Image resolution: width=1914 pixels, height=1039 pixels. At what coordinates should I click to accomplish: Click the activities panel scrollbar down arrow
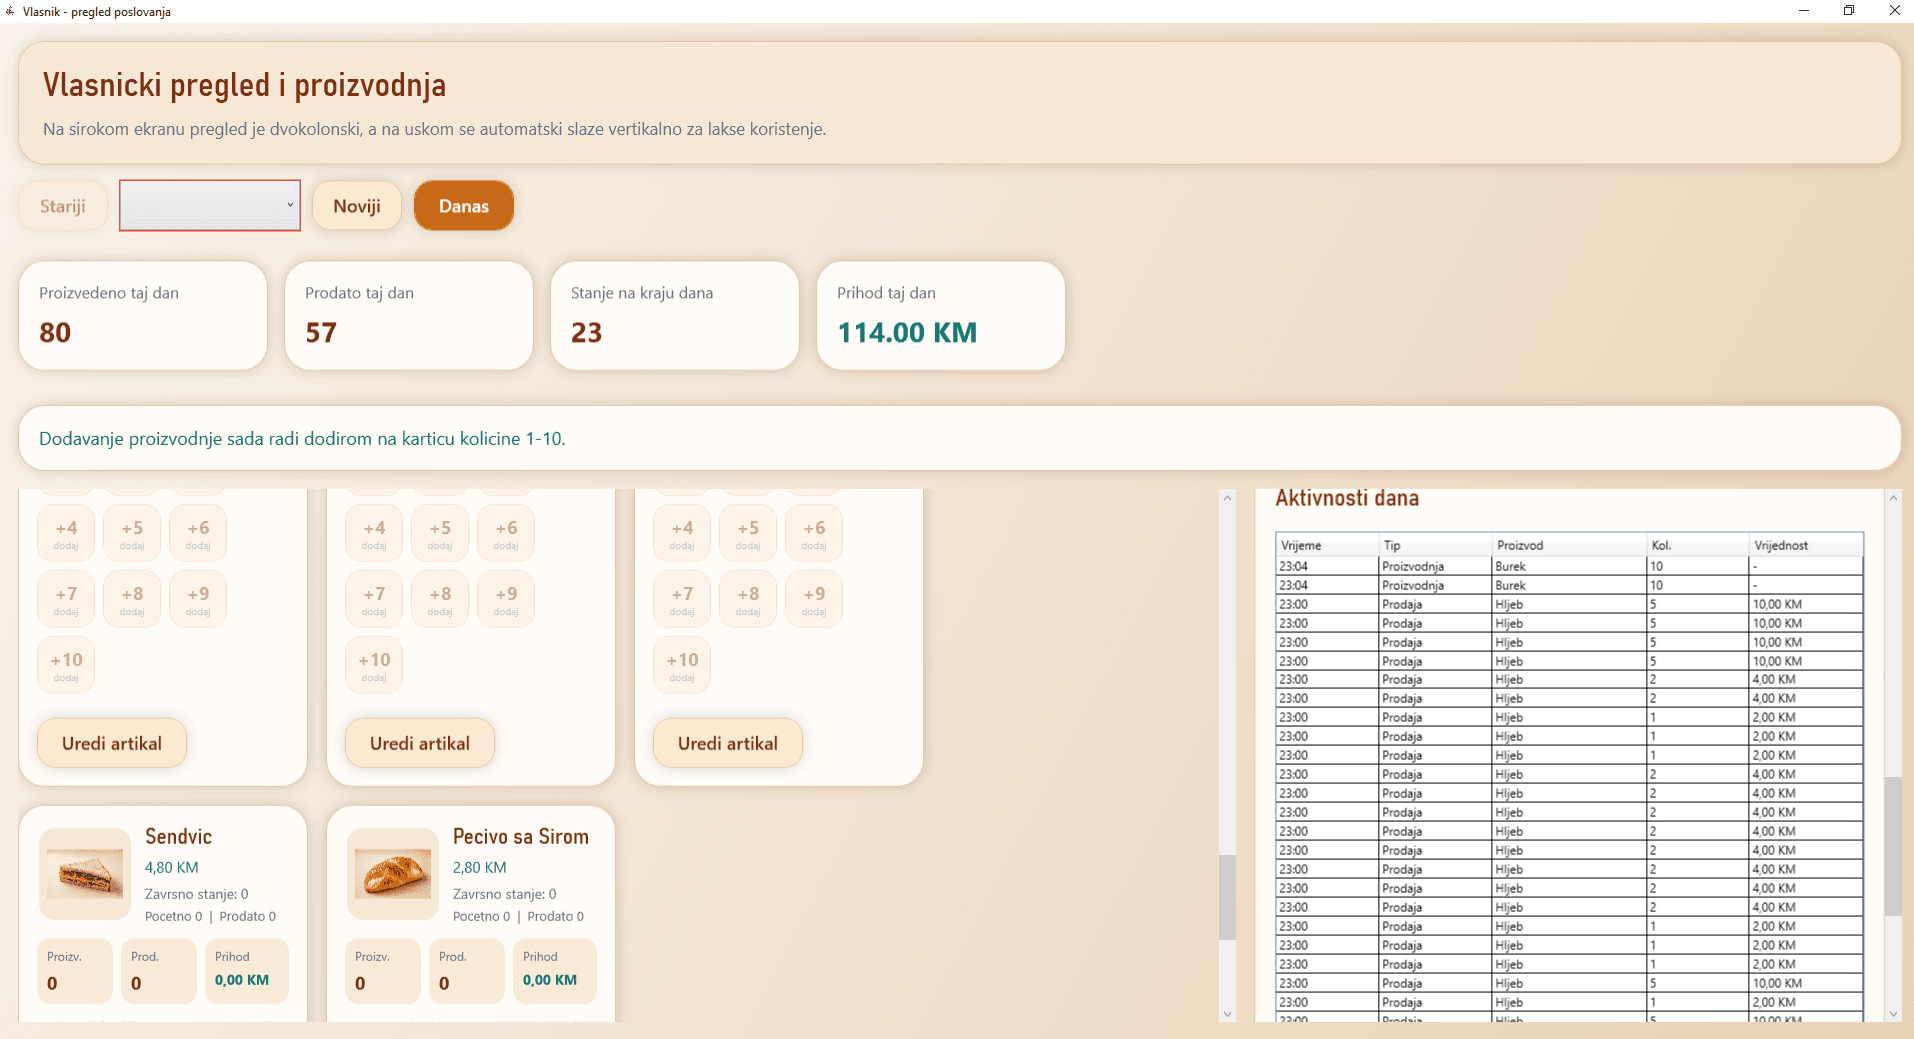click(x=1893, y=1014)
